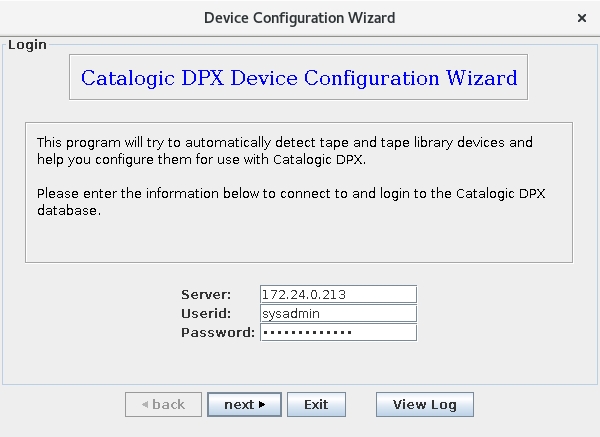Click the blue Catalogic DPX wizard heading

coord(299,77)
